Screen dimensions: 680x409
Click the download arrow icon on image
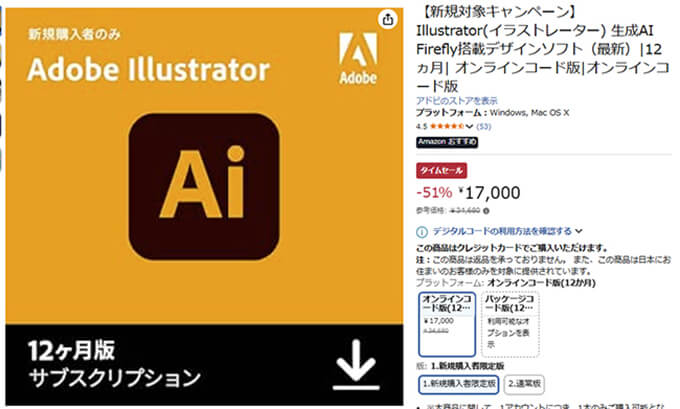[x=356, y=364]
